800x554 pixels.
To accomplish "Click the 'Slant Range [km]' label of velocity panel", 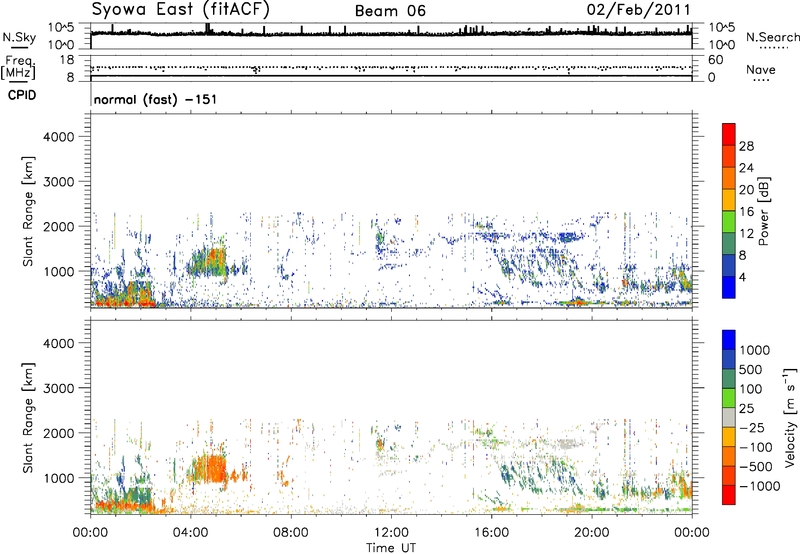I will tap(28, 418).
